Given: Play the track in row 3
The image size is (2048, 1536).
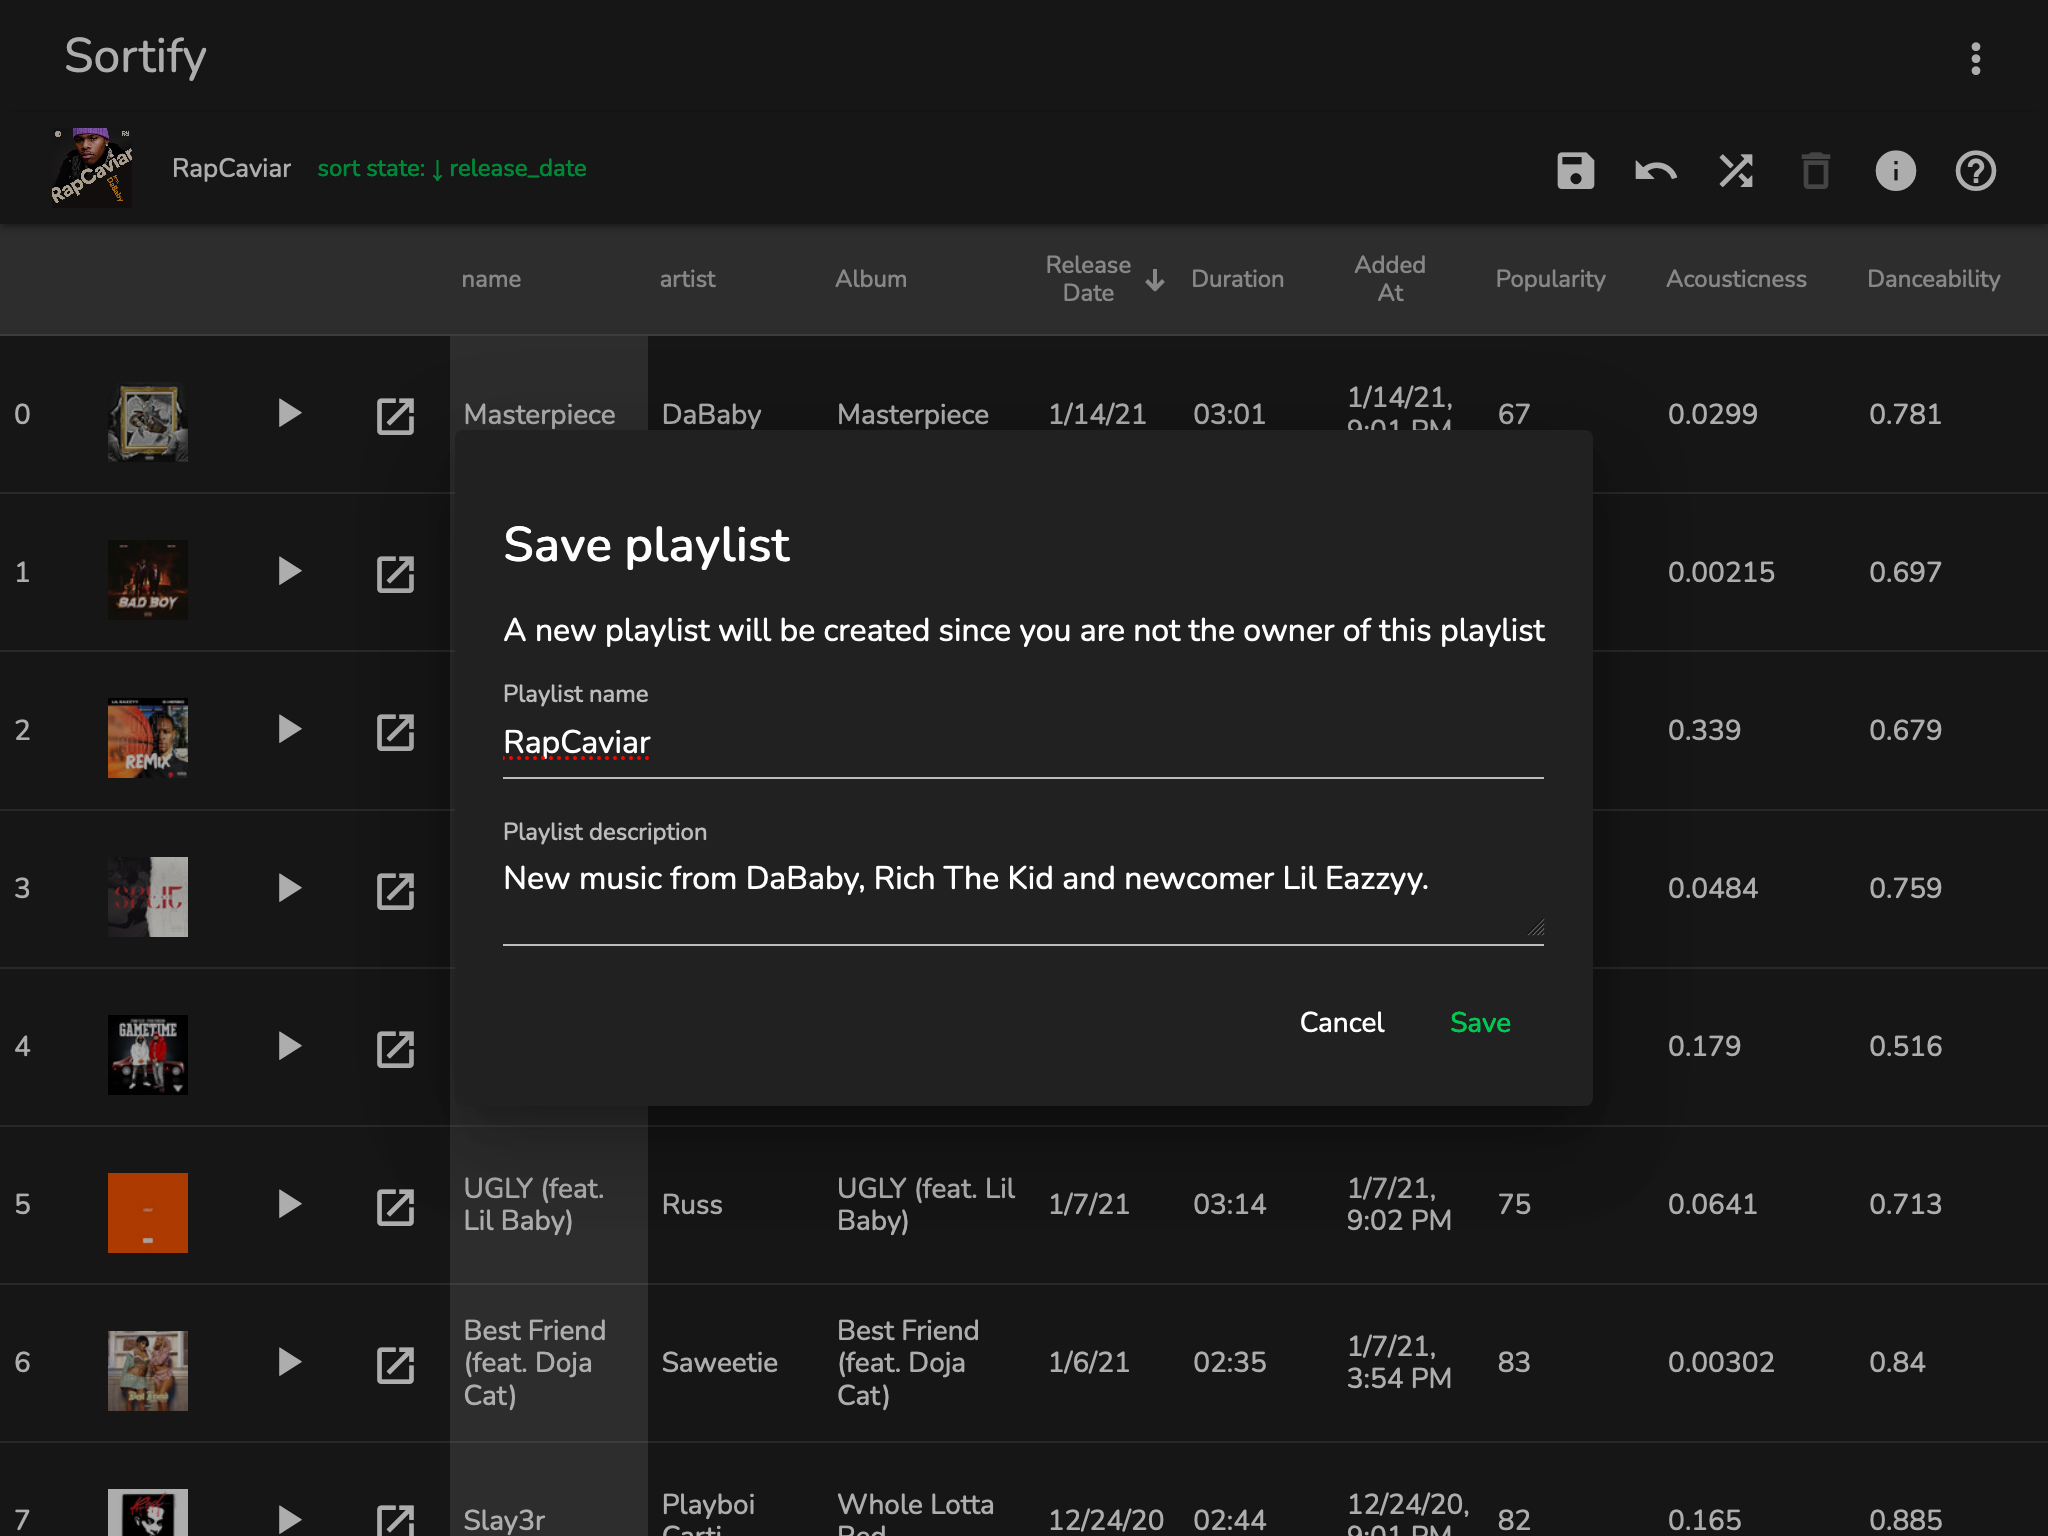Looking at the screenshot, I should coord(289,888).
